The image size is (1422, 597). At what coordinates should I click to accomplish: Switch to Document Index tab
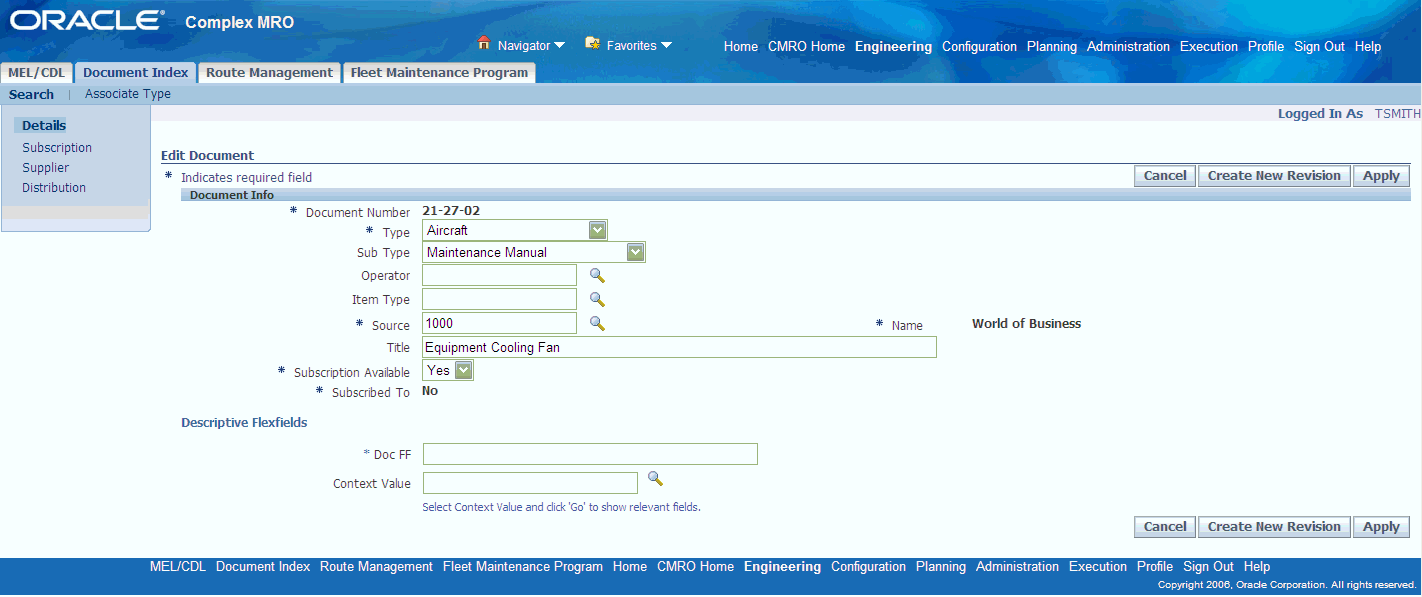click(x=135, y=73)
